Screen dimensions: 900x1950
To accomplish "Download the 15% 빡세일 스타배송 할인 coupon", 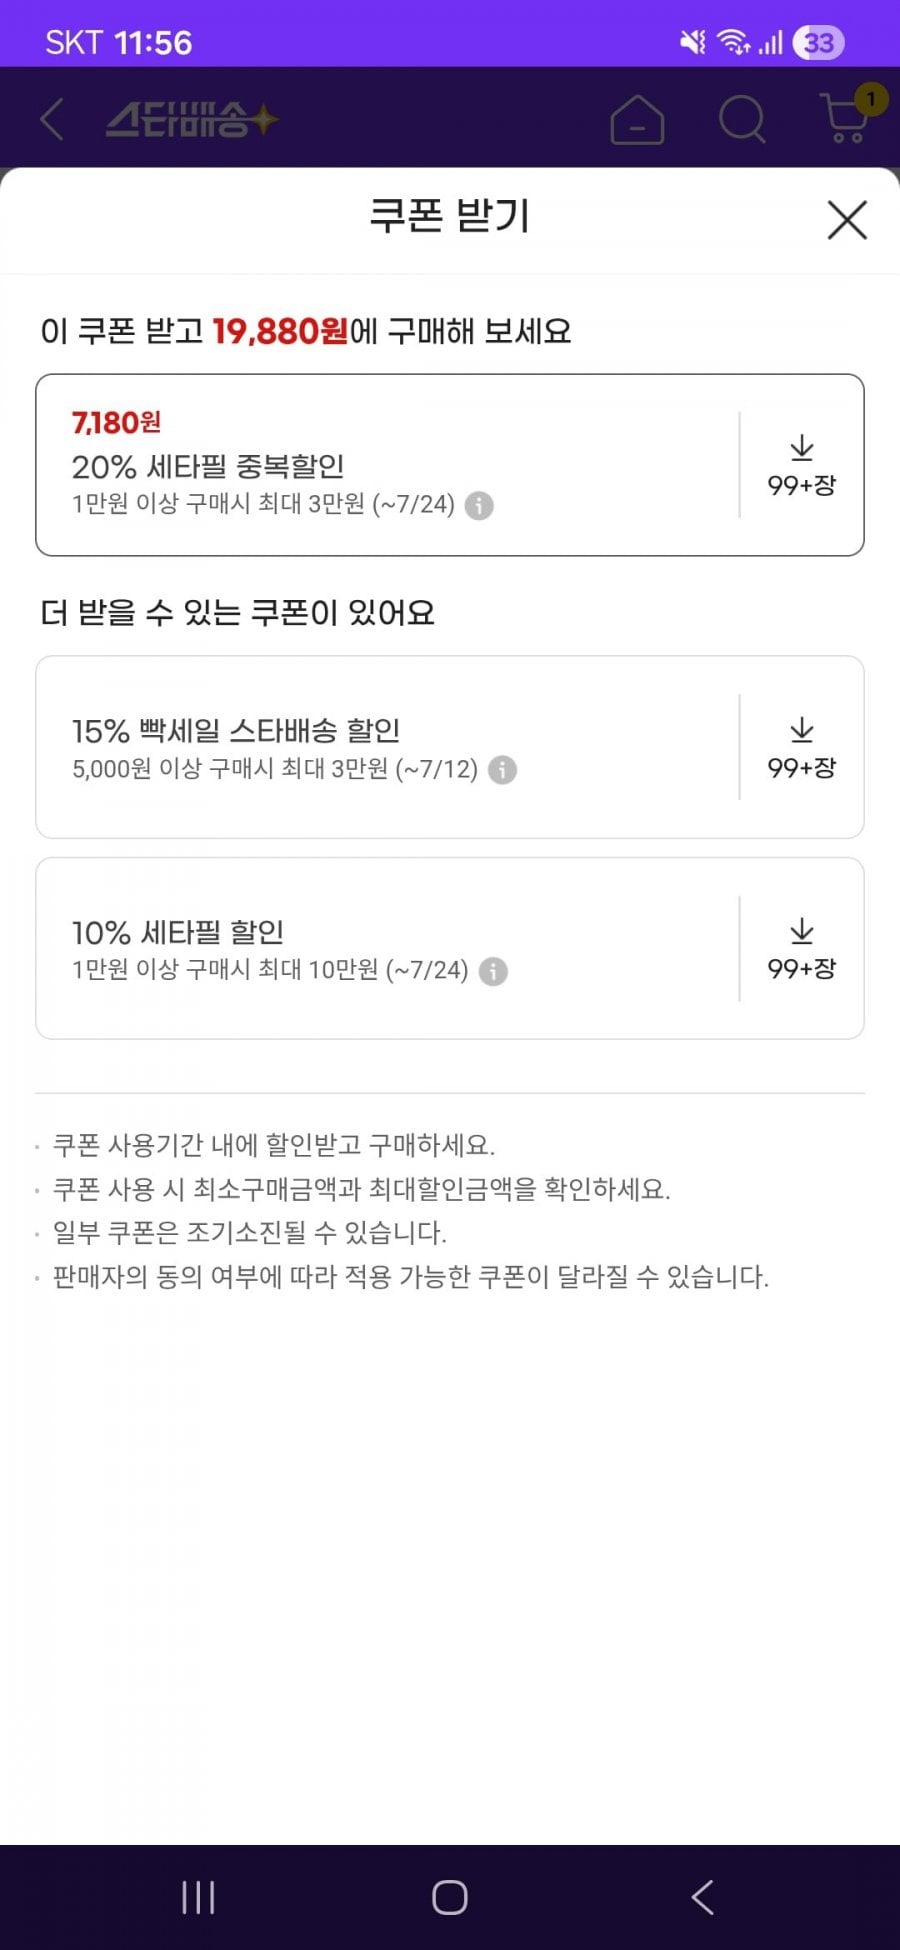I will click(801, 748).
